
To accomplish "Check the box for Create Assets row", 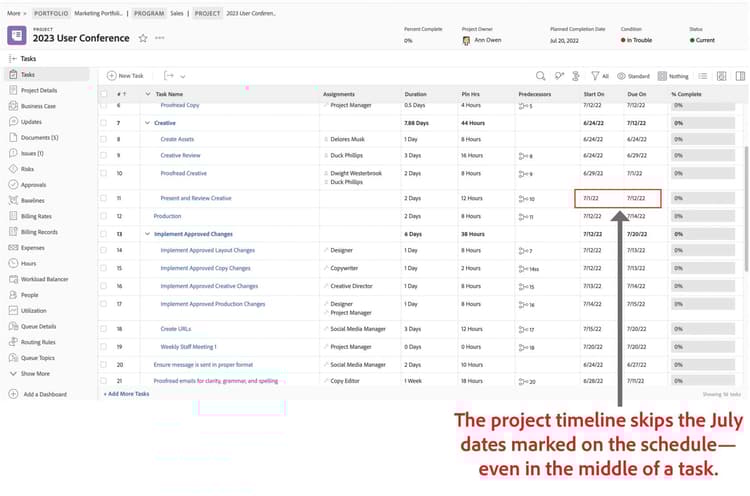I will point(104,139).
